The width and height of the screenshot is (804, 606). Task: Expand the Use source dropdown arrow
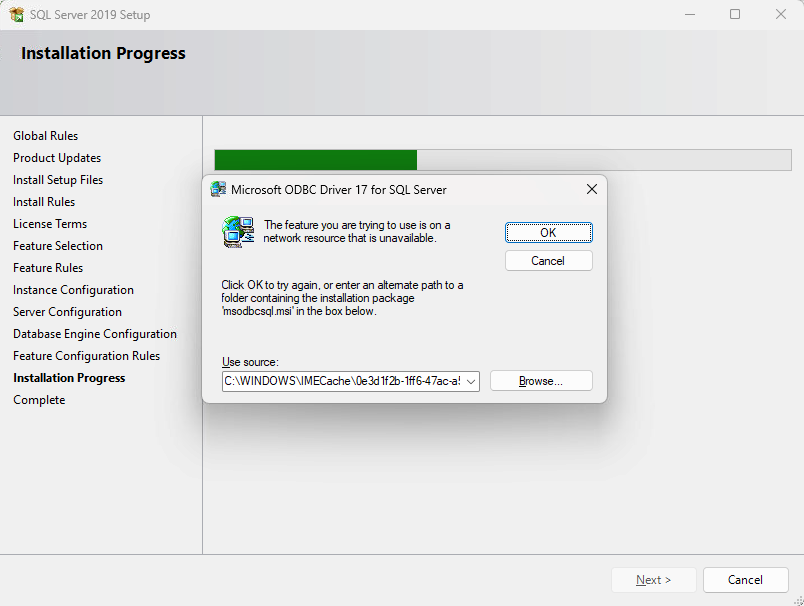click(471, 381)
